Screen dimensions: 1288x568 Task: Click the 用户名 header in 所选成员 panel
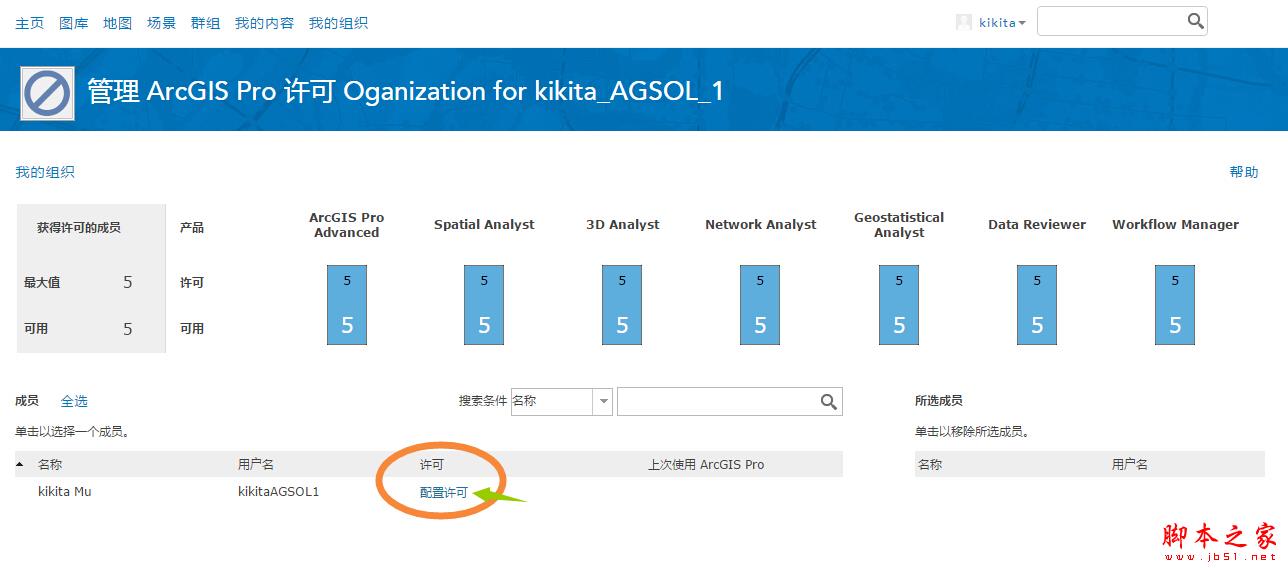pyautogui.click(x=1130, y=465)
